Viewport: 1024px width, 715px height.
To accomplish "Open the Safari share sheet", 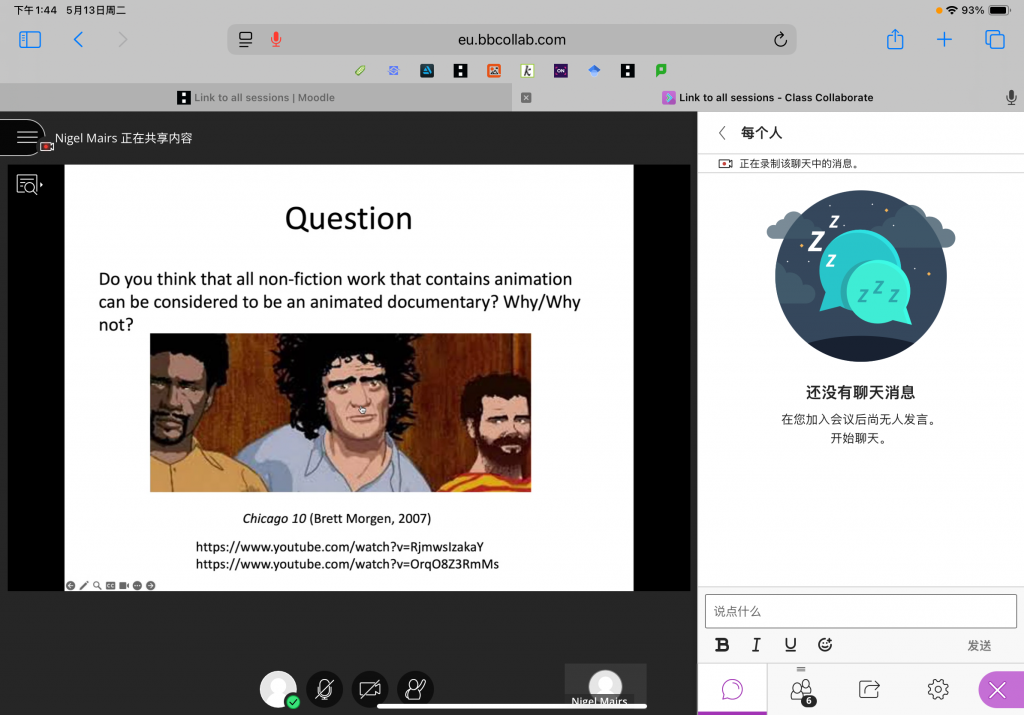I will point(895,39).
